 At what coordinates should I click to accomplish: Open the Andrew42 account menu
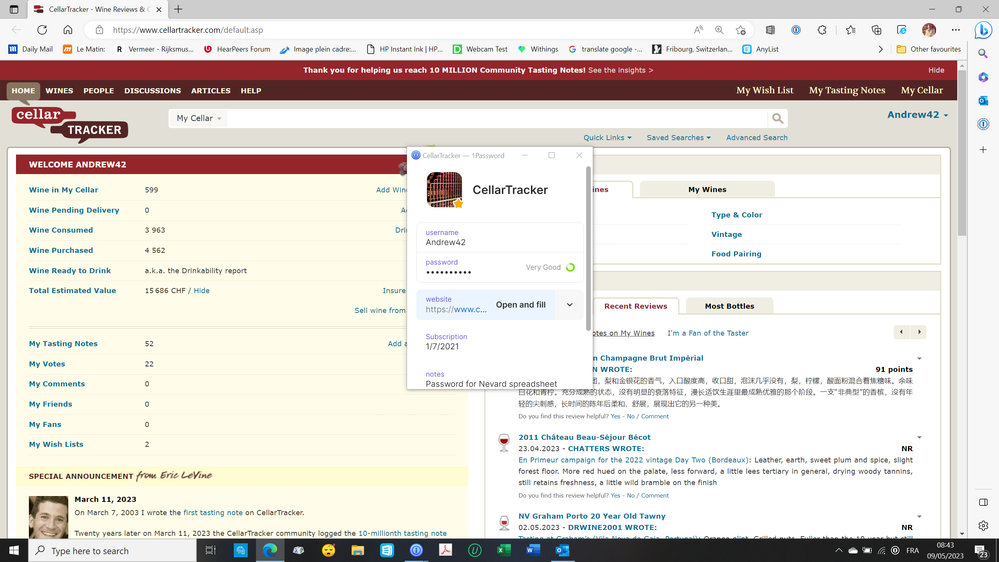[x=917, y=115]
